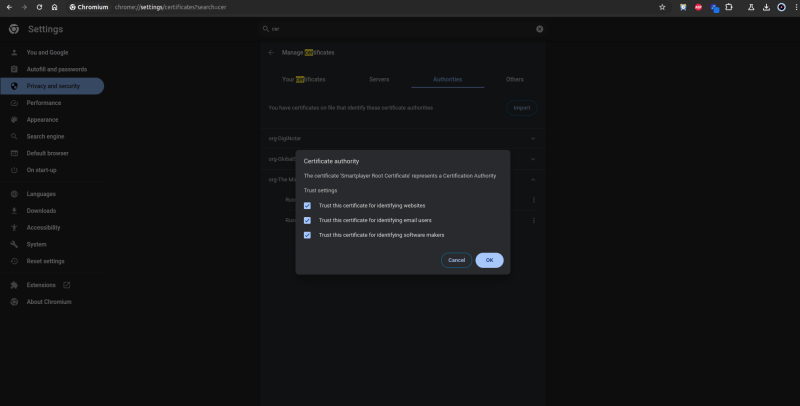
Task: Open the Chromium three-dot main menu
Action: [796, 7]
